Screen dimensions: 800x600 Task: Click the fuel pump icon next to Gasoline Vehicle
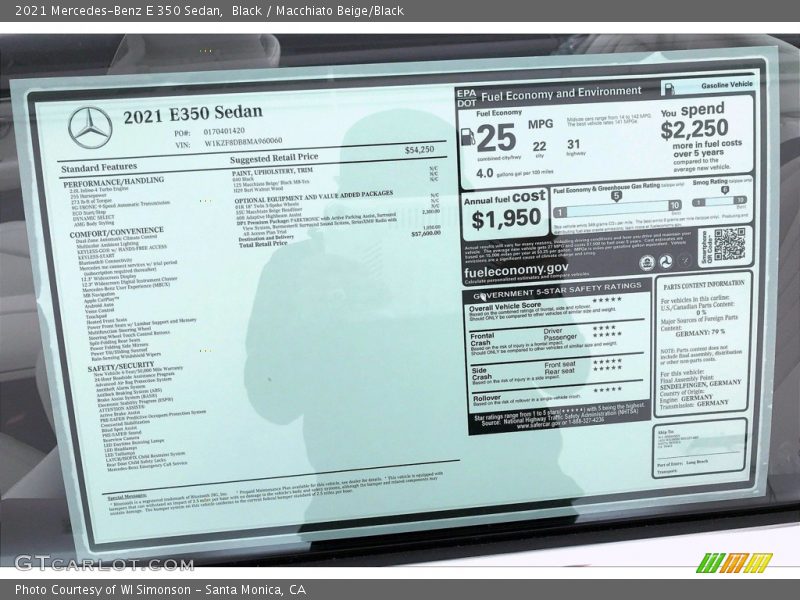(668, 89)
